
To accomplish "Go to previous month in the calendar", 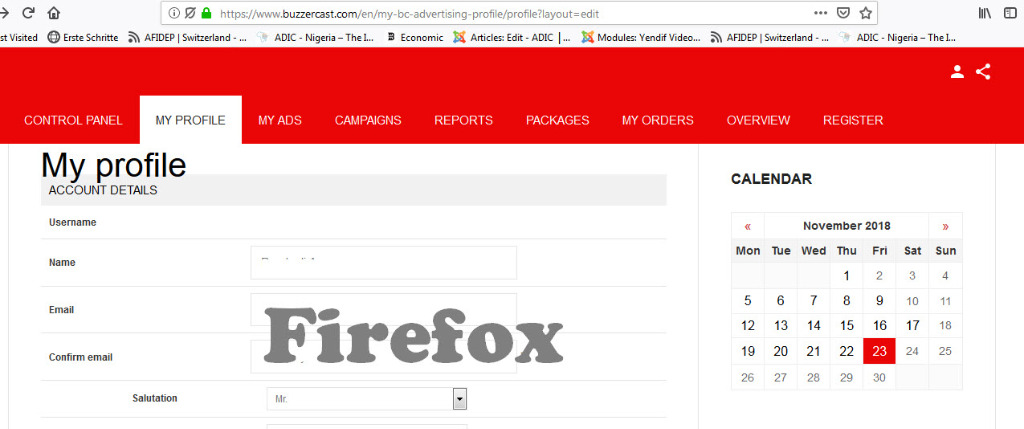I will tap(747, 226).
